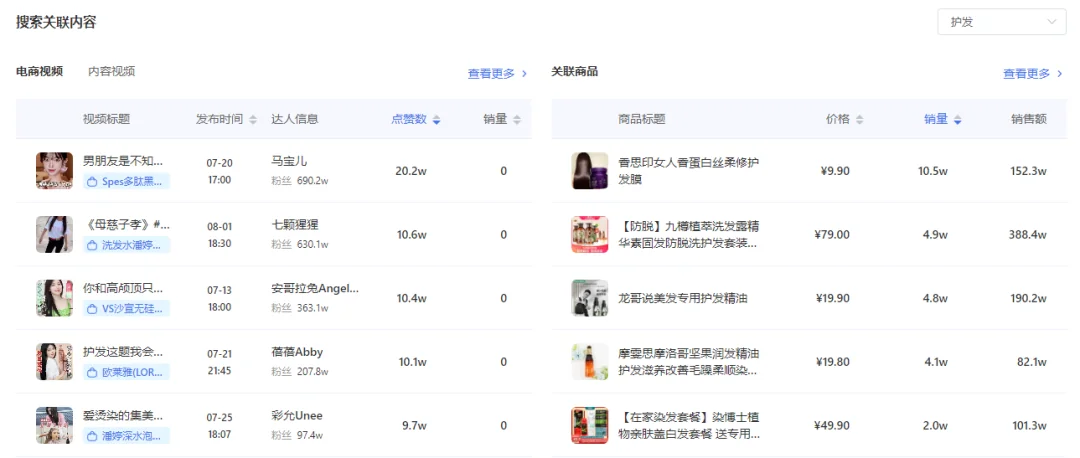Click the 粉丝 690.2w follower count
The height and width of the screenshot is (458, 1080).
tap(300, 180)
